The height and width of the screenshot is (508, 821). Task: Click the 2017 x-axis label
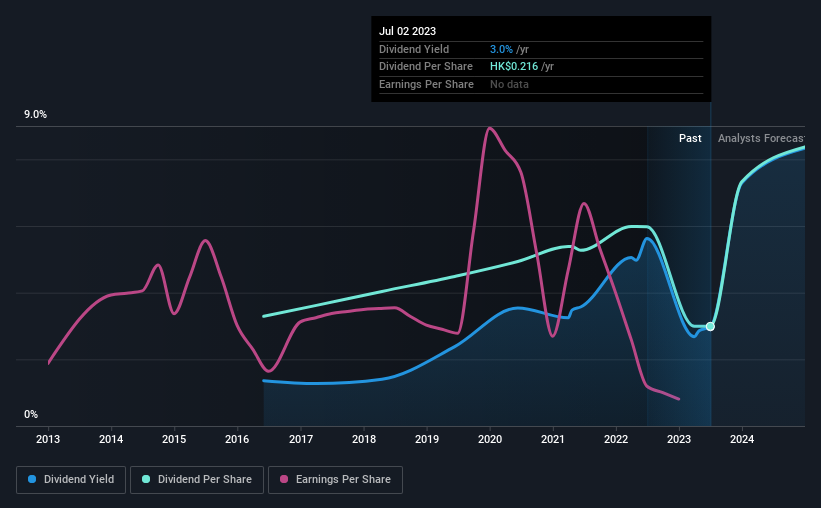point(301,439)
